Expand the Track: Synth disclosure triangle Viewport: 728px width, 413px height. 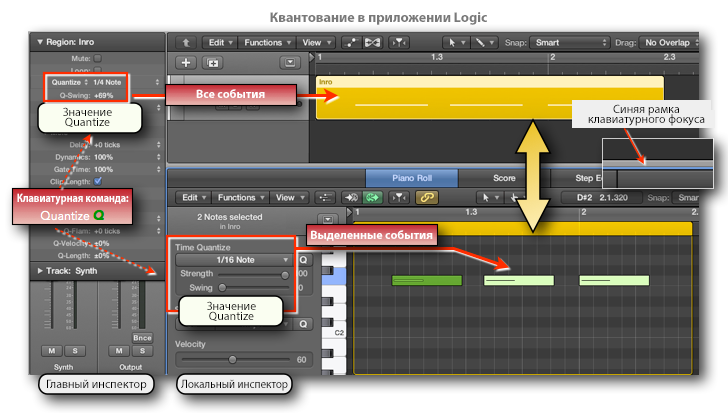pos(40,271)
